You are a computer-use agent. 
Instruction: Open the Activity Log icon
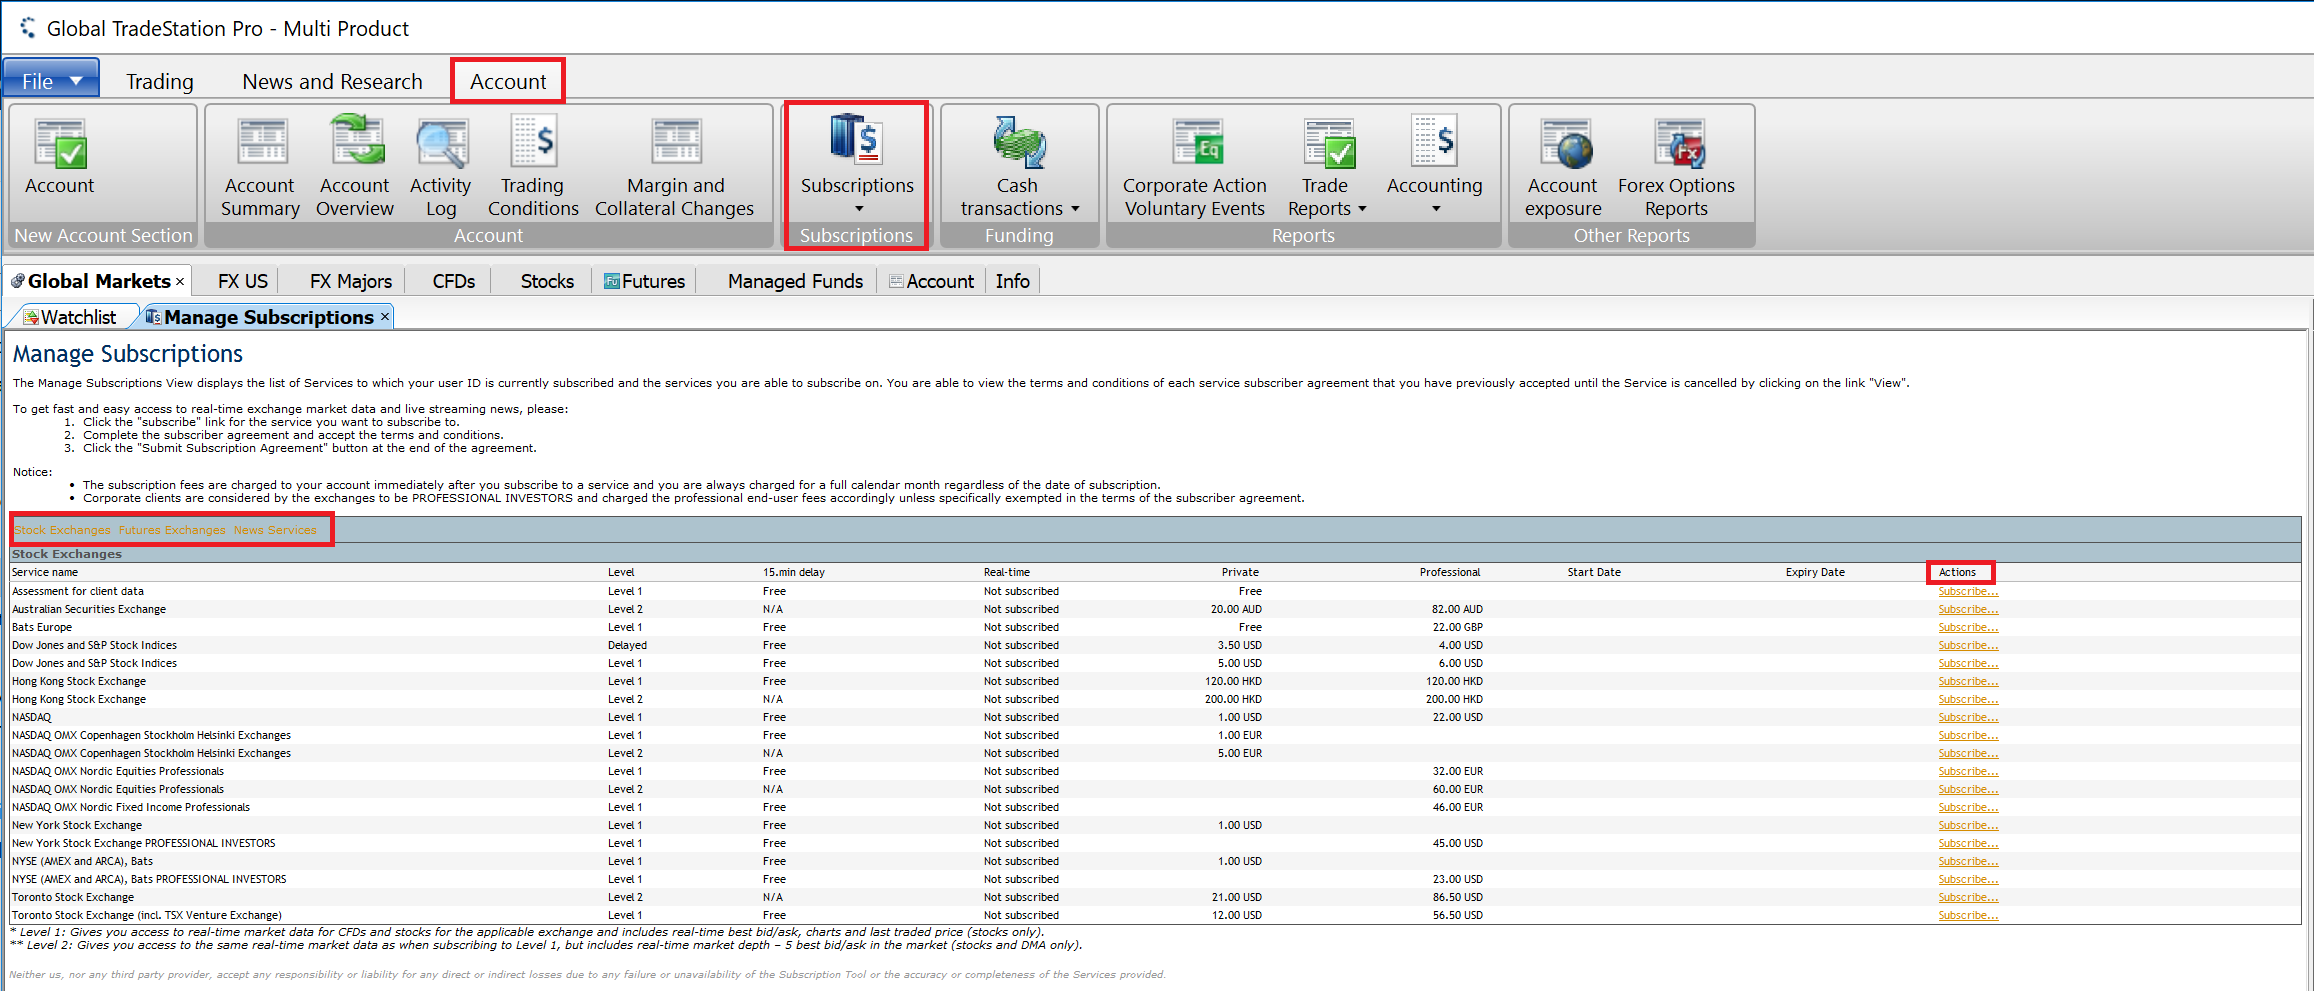click(x=441, y=142)
